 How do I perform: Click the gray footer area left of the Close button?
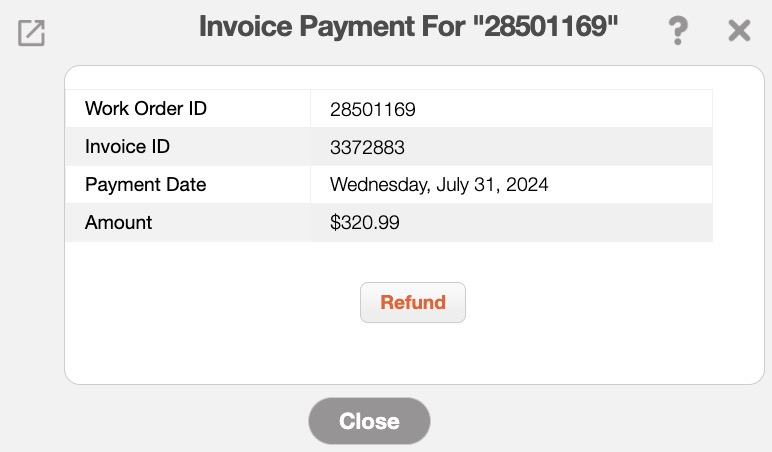pos(180,421)
